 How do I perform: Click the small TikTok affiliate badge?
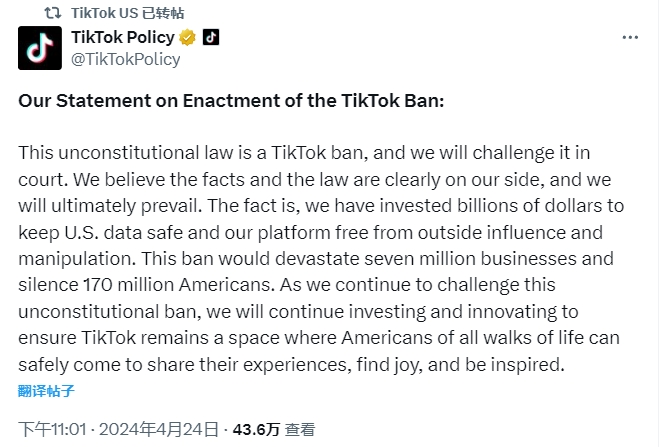210,38
